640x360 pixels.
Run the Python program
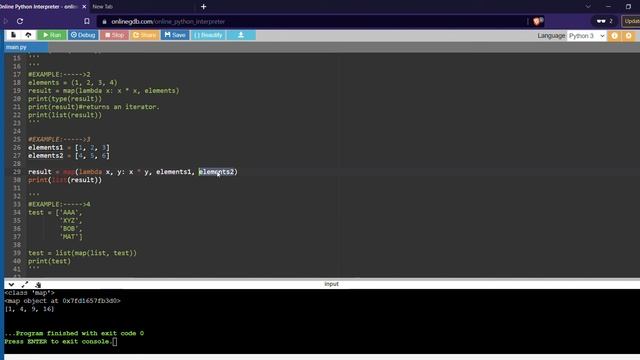pos(52,35)
